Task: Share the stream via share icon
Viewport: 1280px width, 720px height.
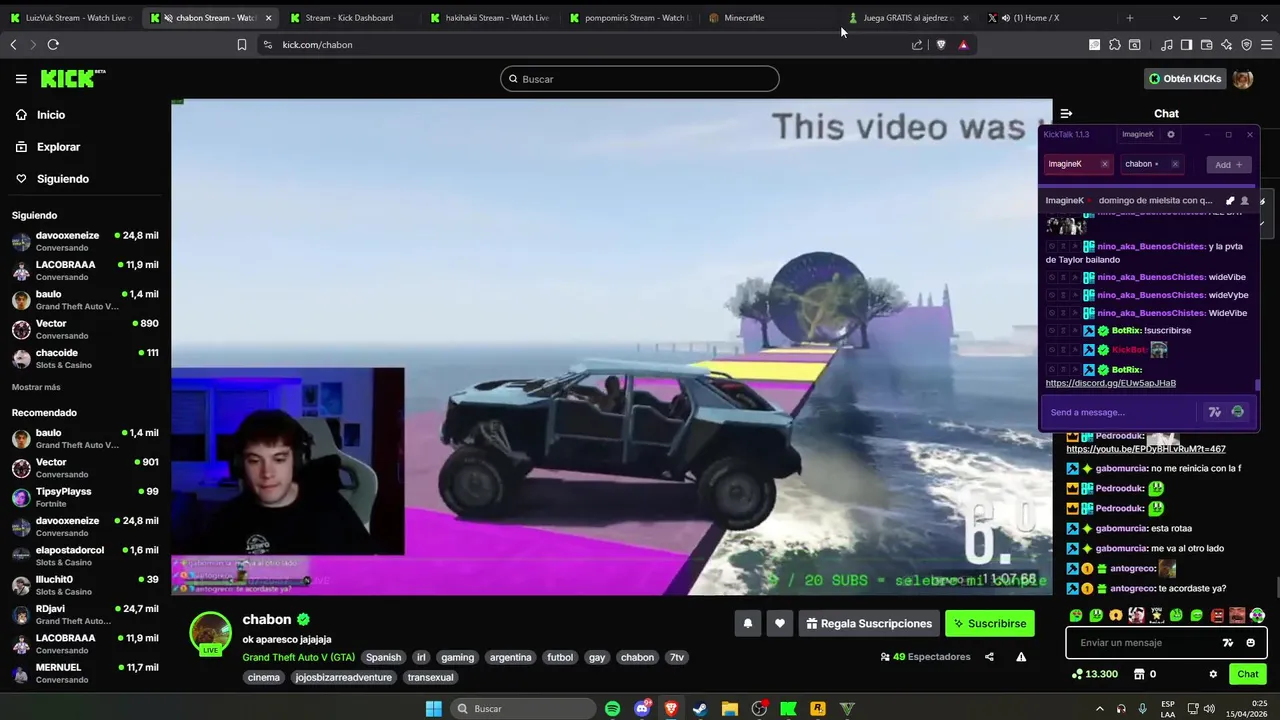Action: click(x=989, y=657)
